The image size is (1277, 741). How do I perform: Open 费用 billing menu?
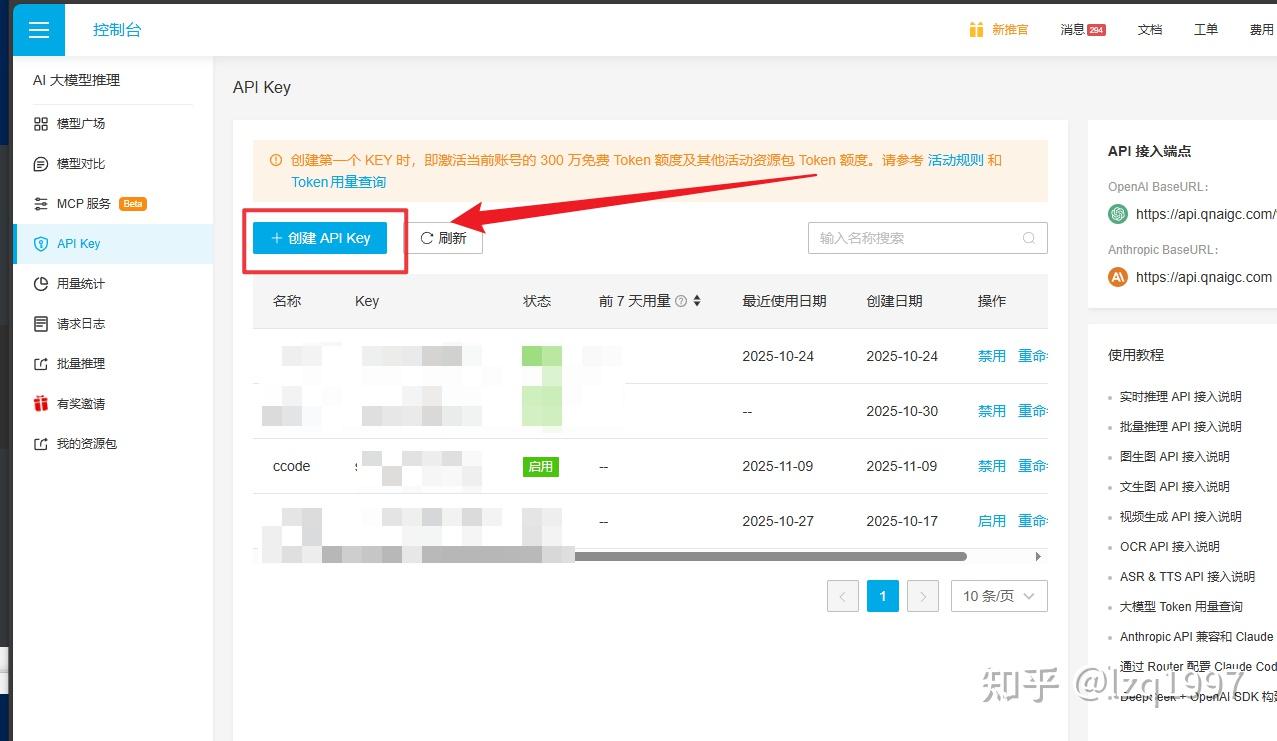[1262, 30]
